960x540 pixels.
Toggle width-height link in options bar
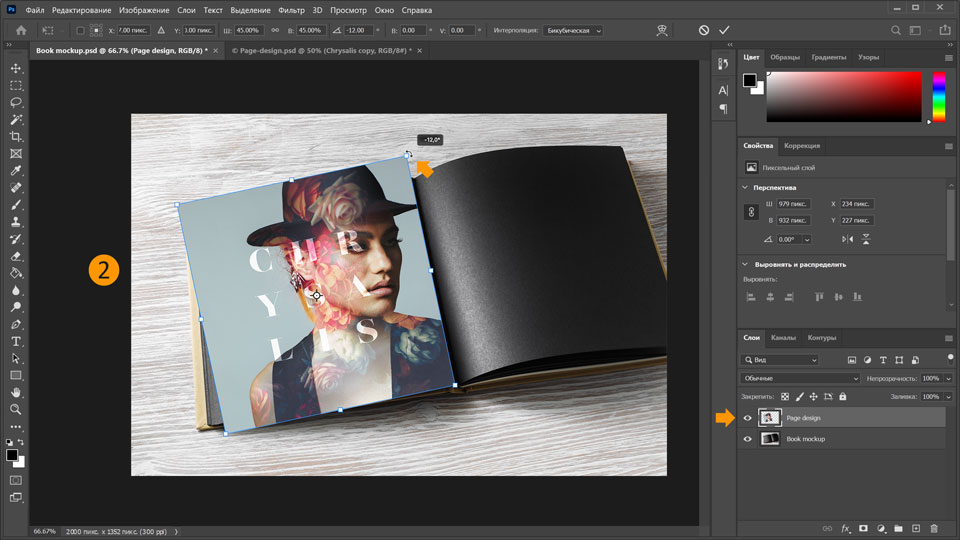275,30
